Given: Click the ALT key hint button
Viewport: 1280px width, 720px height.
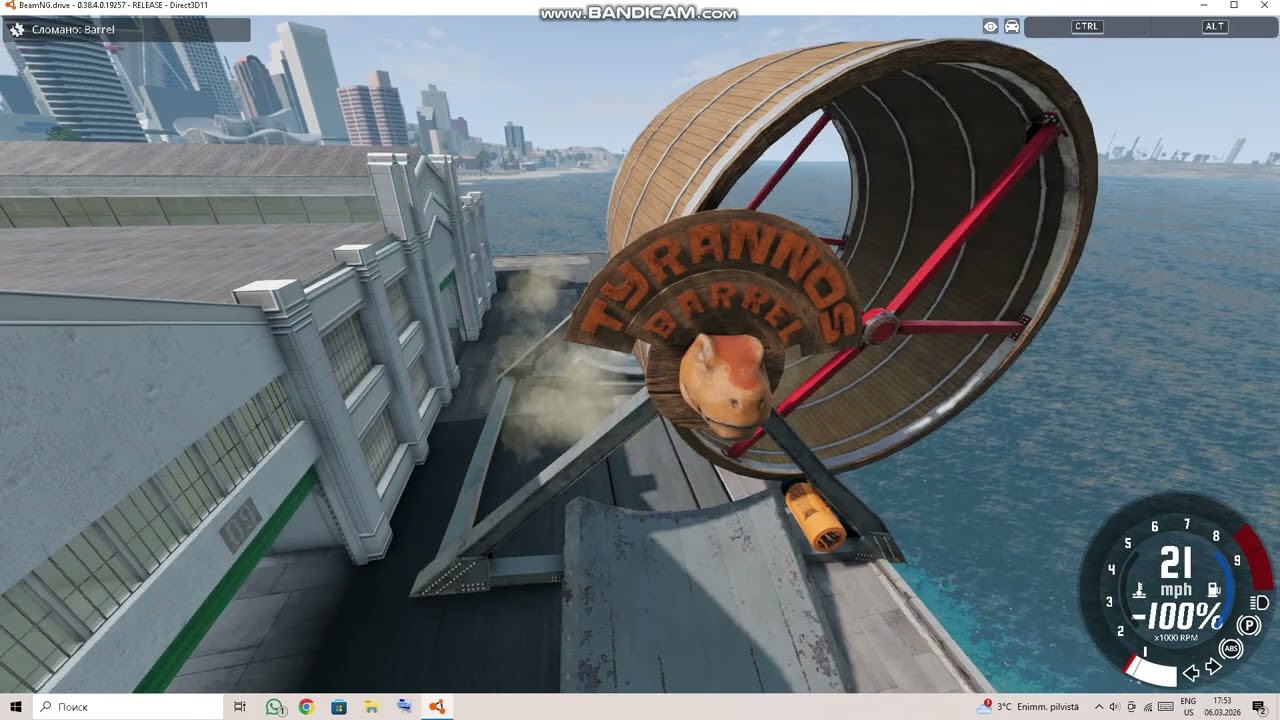Looking at the screenshot, I should [1215, 27].
